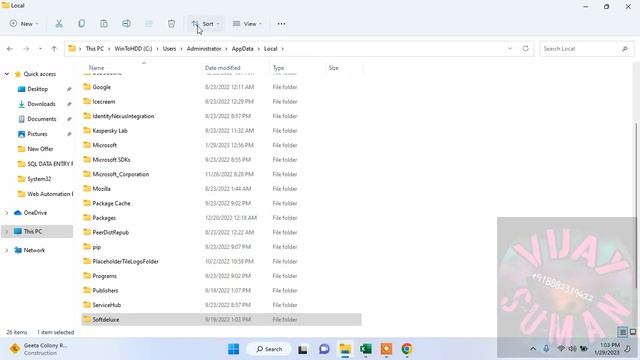Click the Copy icon in toolbar
The image size is (640, 360).
tap(82, 24)
